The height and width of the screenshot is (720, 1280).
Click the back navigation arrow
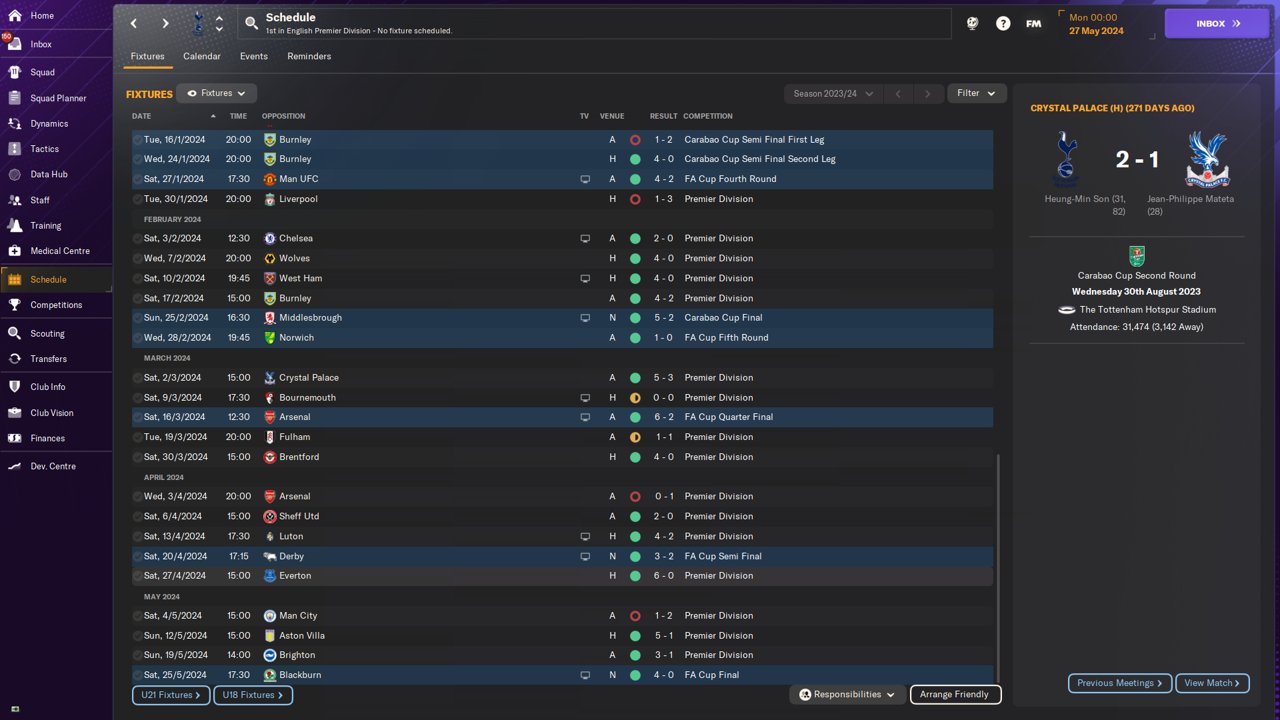tap(134, 23)
